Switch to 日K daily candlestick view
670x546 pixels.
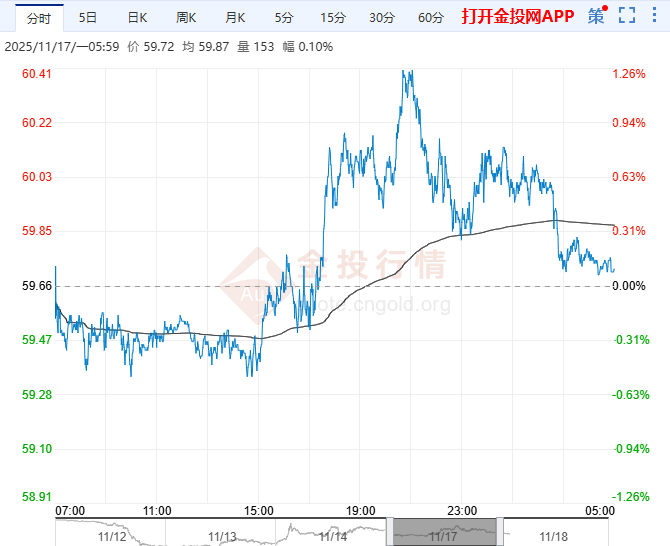click(x=137, y=18)
